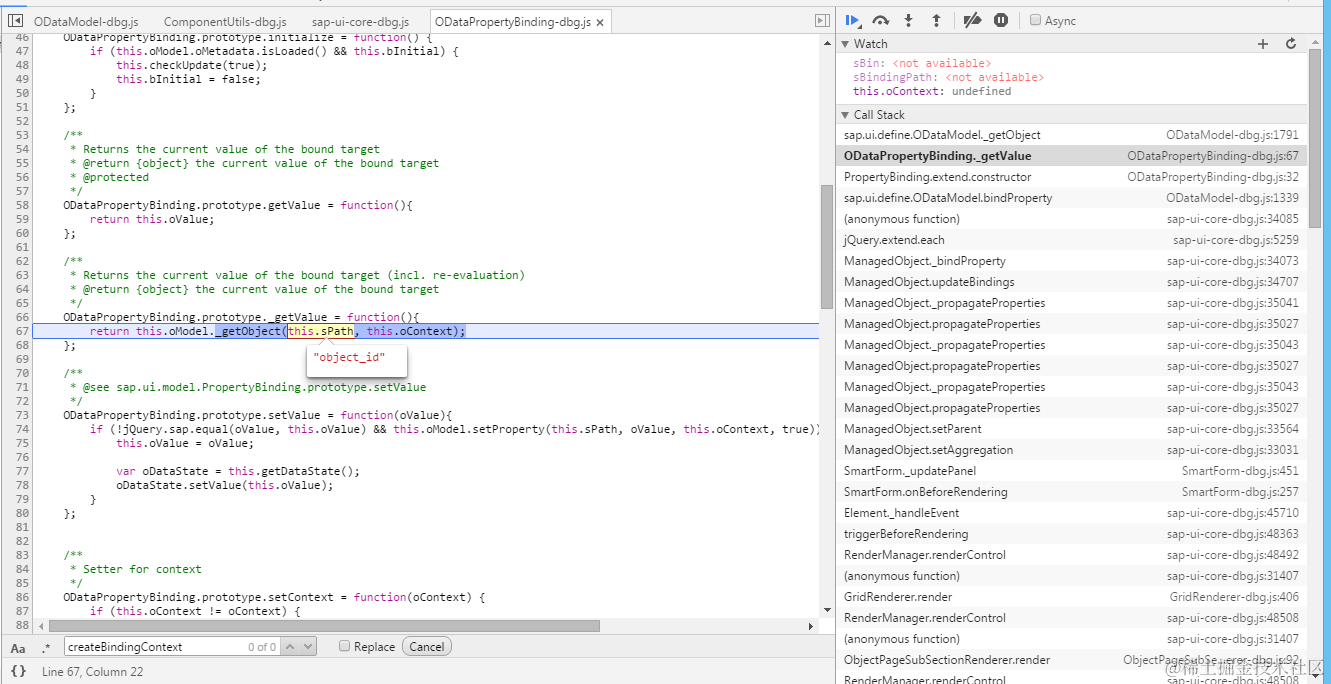Toggle case-sensitive search (Aa)

pos(18,648)
